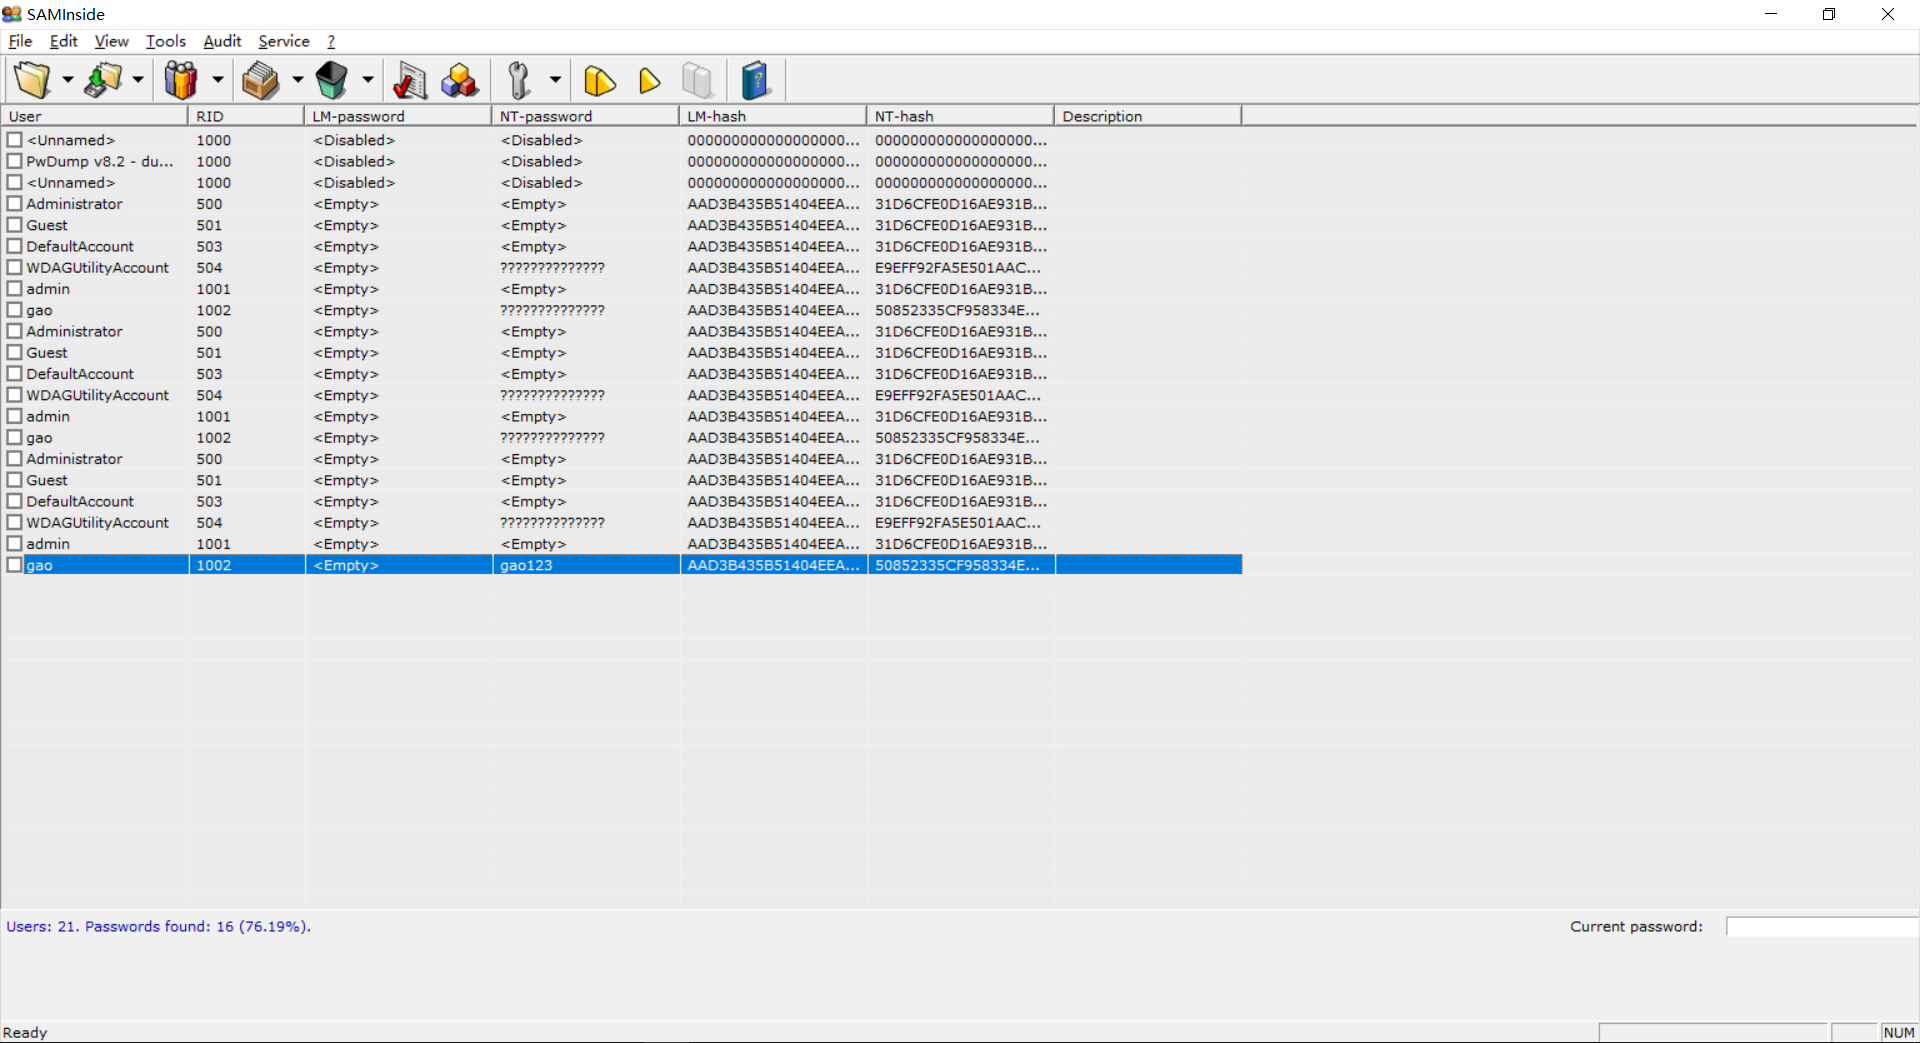Viewport: 1920px width, 1043px height.
Task: Sort by the LM-hash column header
Action: point(773,116)
